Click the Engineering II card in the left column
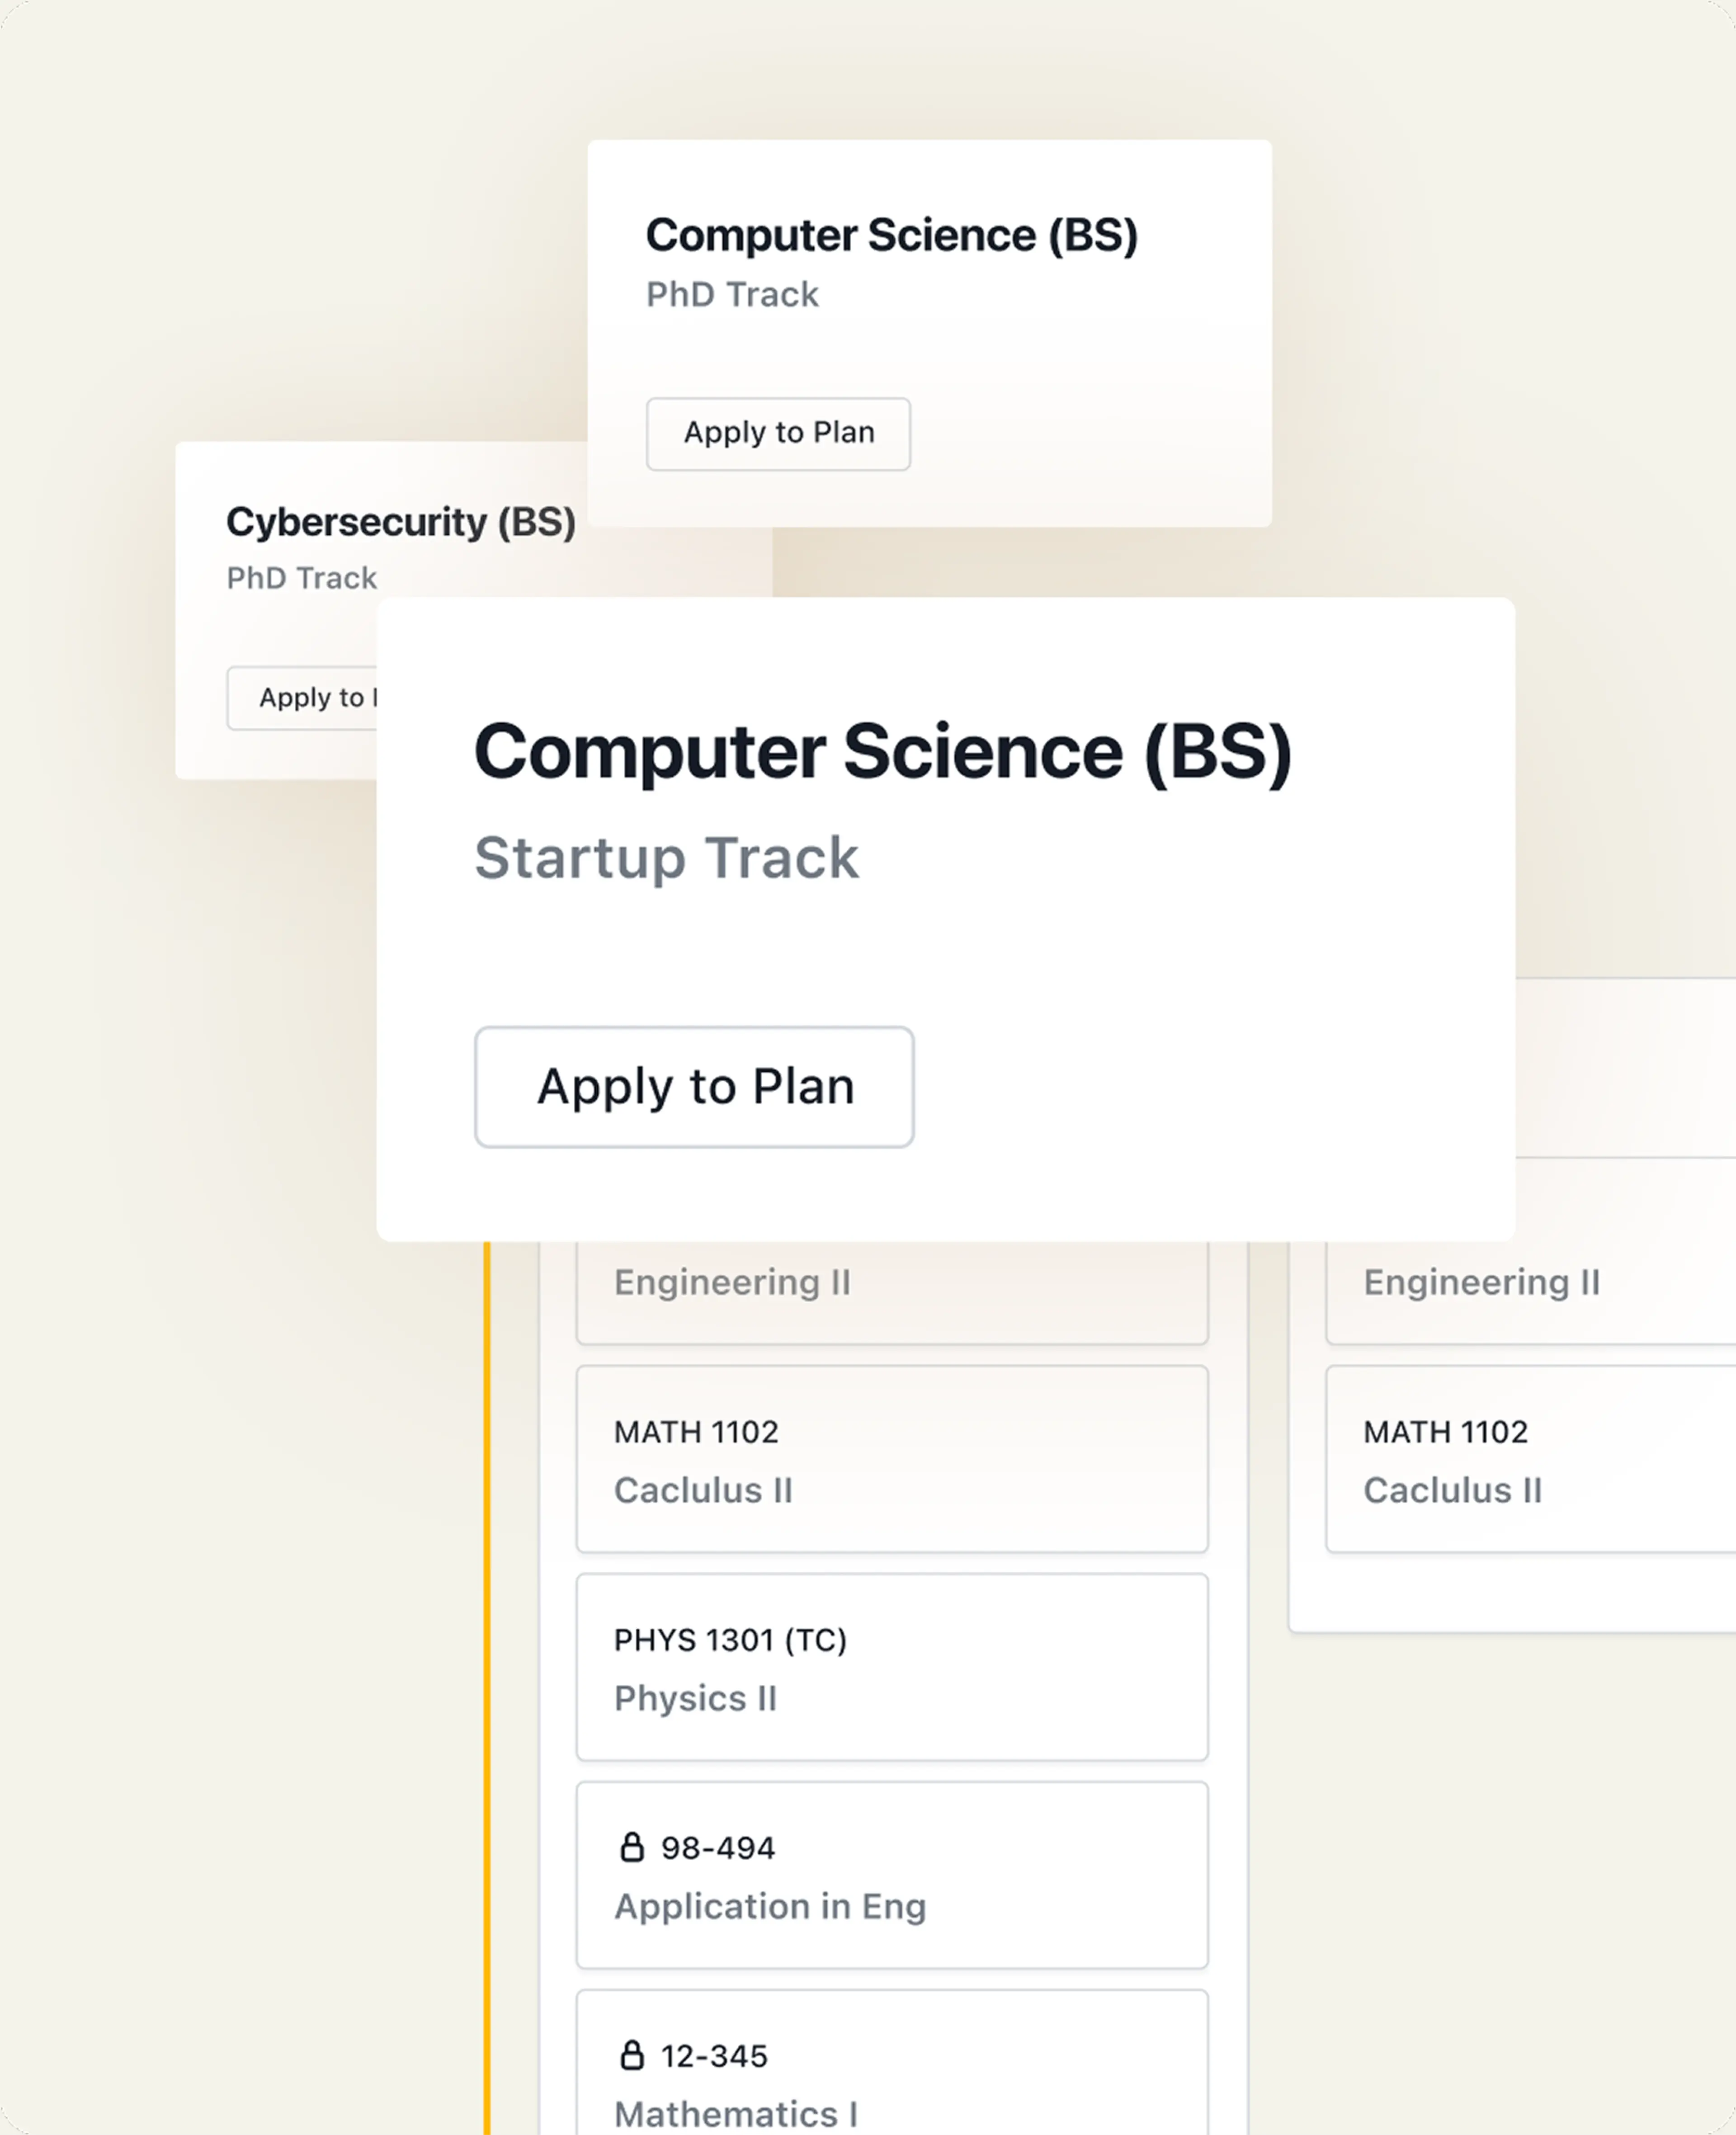This screenshot has width=1736, height=2135. pyautogui.click(x=891, y=1290)
